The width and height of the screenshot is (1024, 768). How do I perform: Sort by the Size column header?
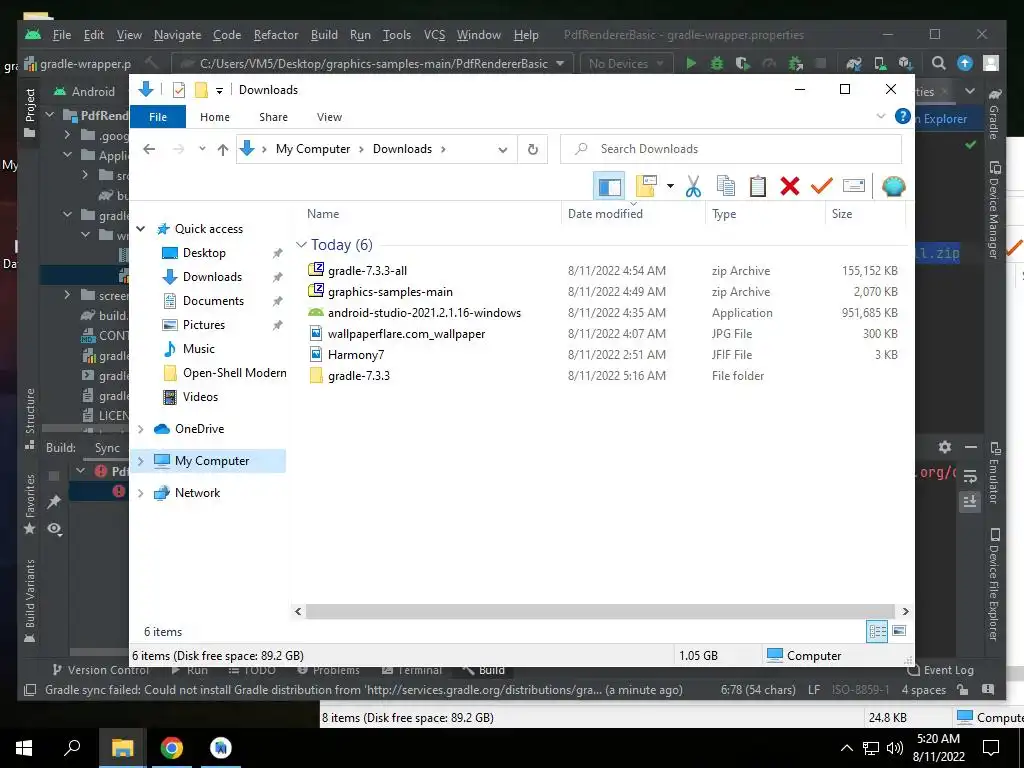(x=842, y=214)
